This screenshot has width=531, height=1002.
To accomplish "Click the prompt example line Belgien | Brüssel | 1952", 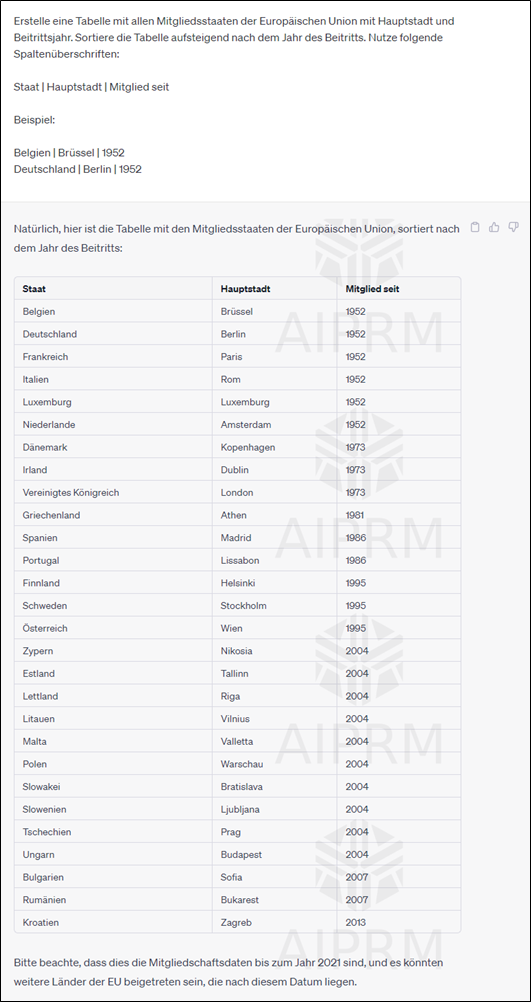I will tap(69, 153).
